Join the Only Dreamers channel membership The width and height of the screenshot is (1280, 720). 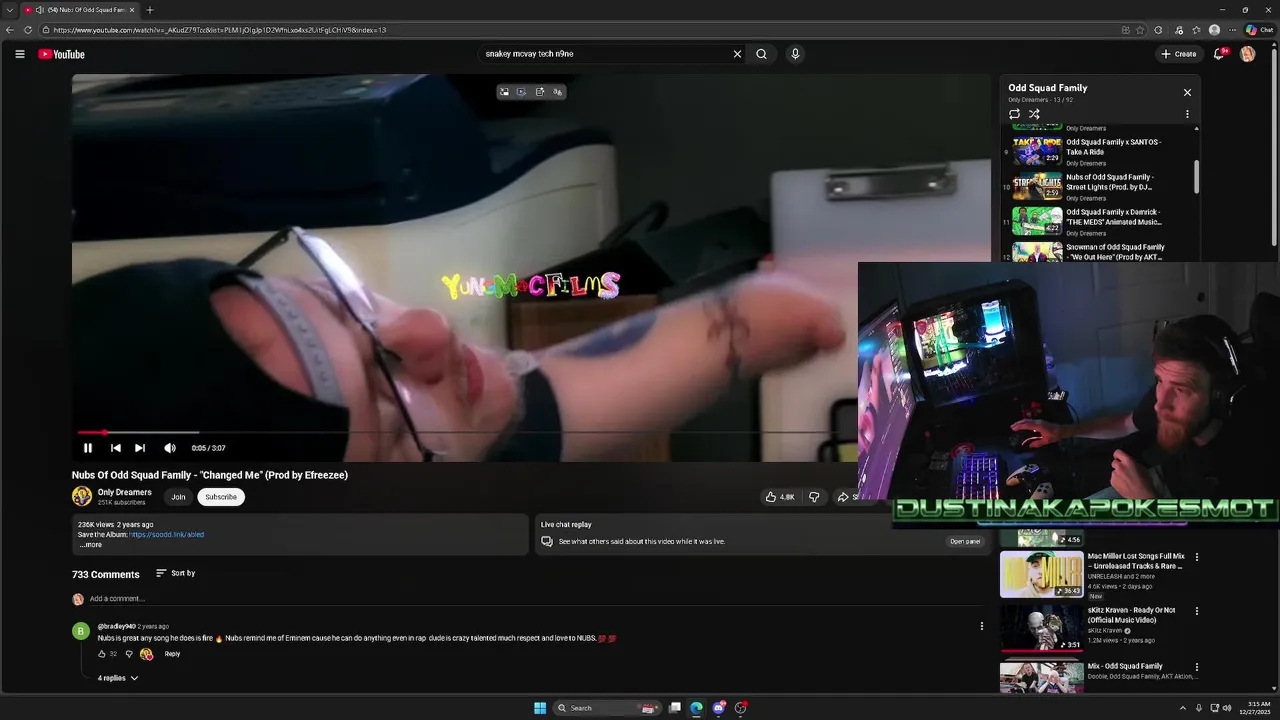pyautogui.click(x=178, y=497)
